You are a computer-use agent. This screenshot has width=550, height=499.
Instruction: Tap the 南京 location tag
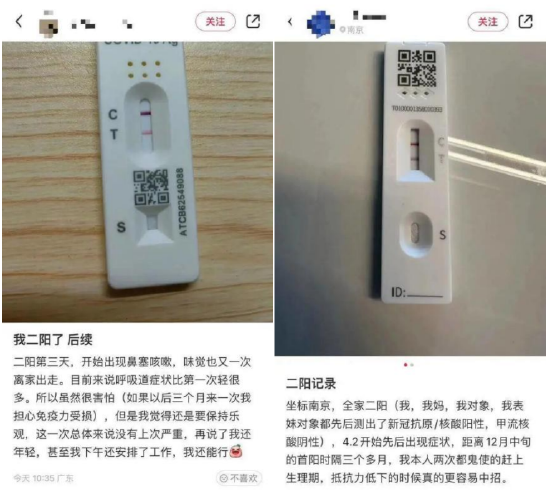coord(352,30)
